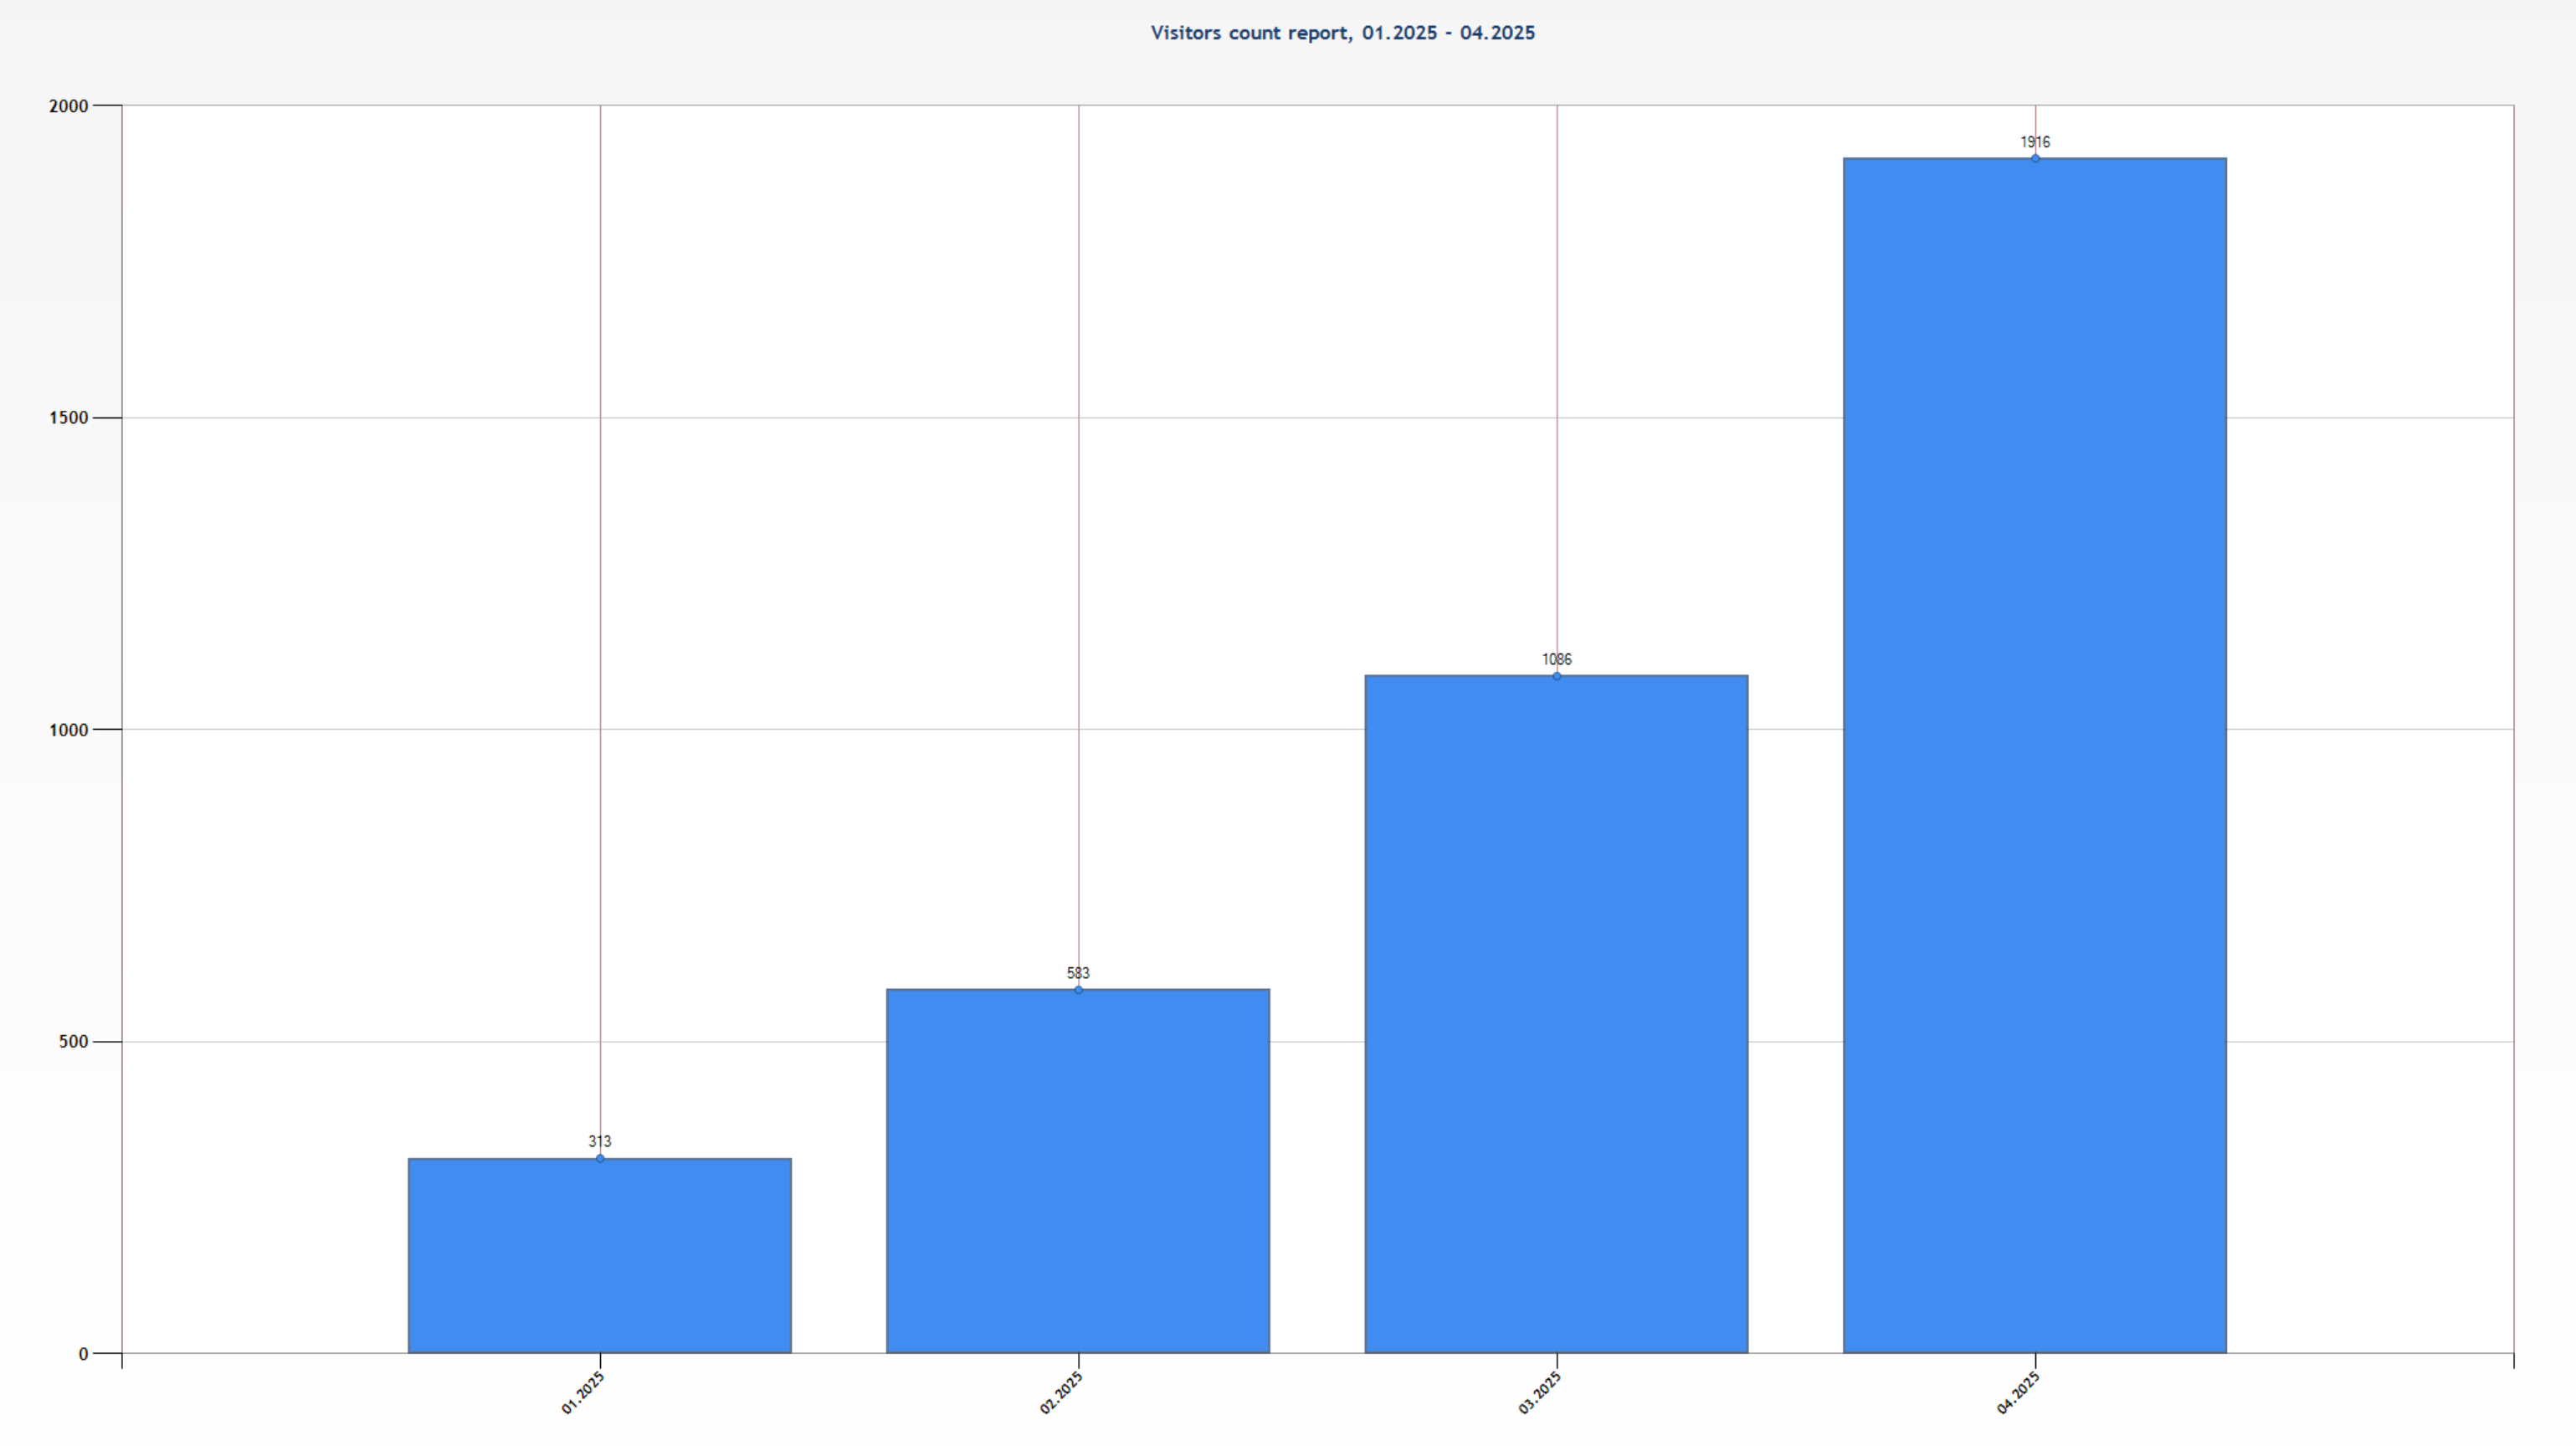Click the 04.2025 x-axis label
The image size is (2576, 1456).
coord(2018,1393)
